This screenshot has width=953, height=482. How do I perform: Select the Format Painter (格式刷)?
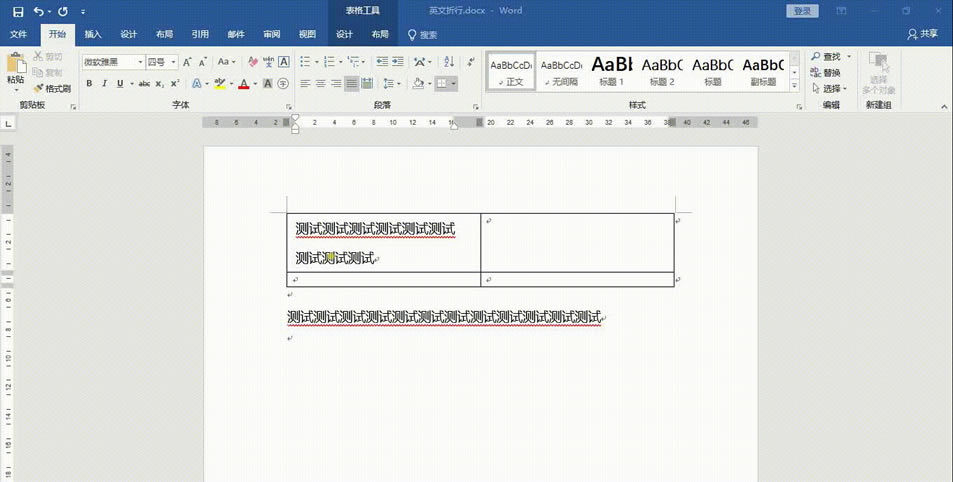pos(52,88)
